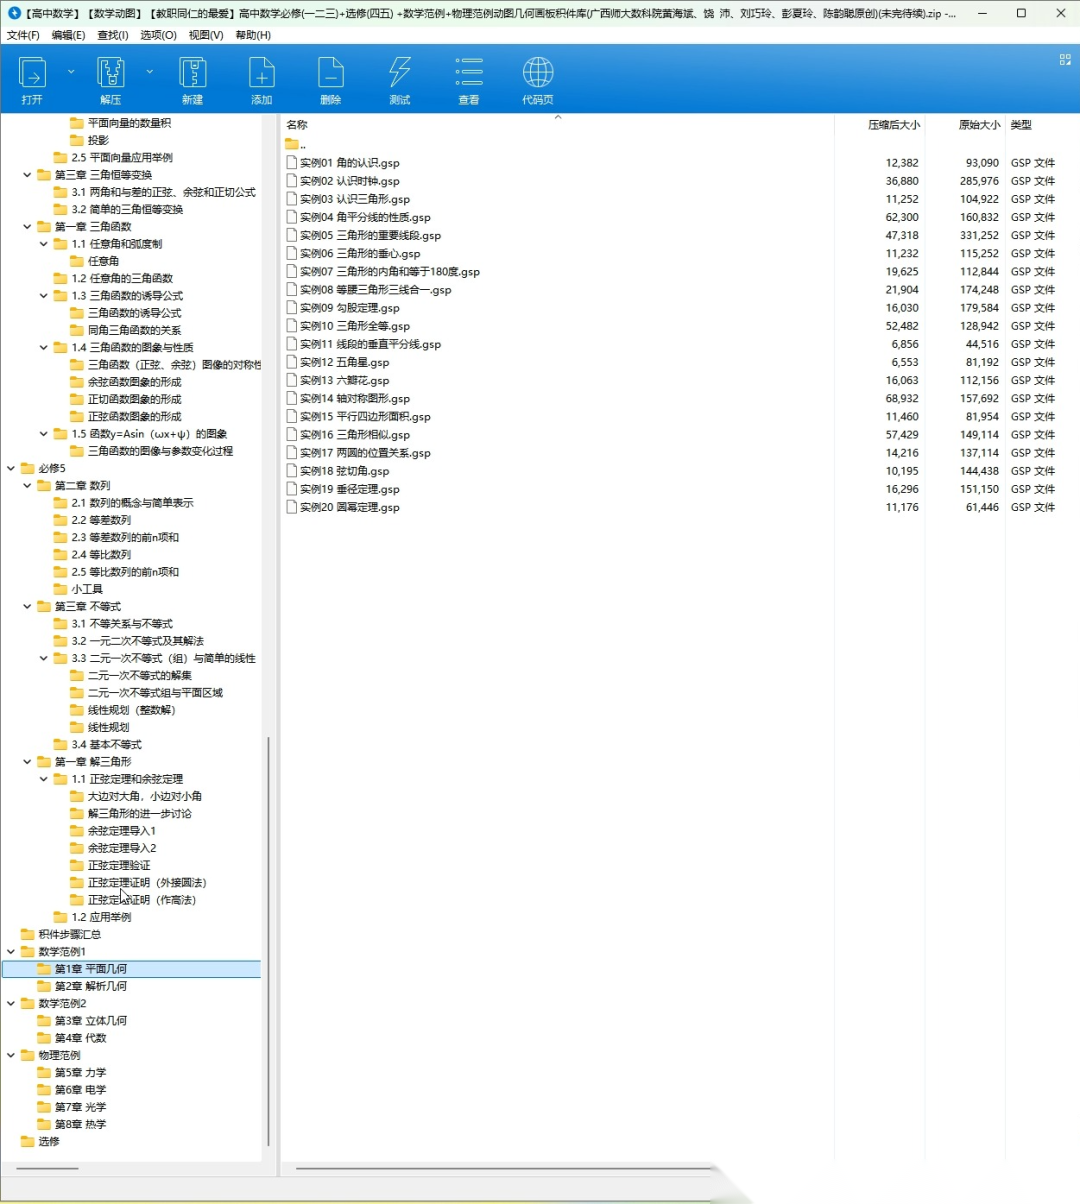Select file 实例09 勾股定理.gsp
The image size is (1080, 1204).
[350, 308]
